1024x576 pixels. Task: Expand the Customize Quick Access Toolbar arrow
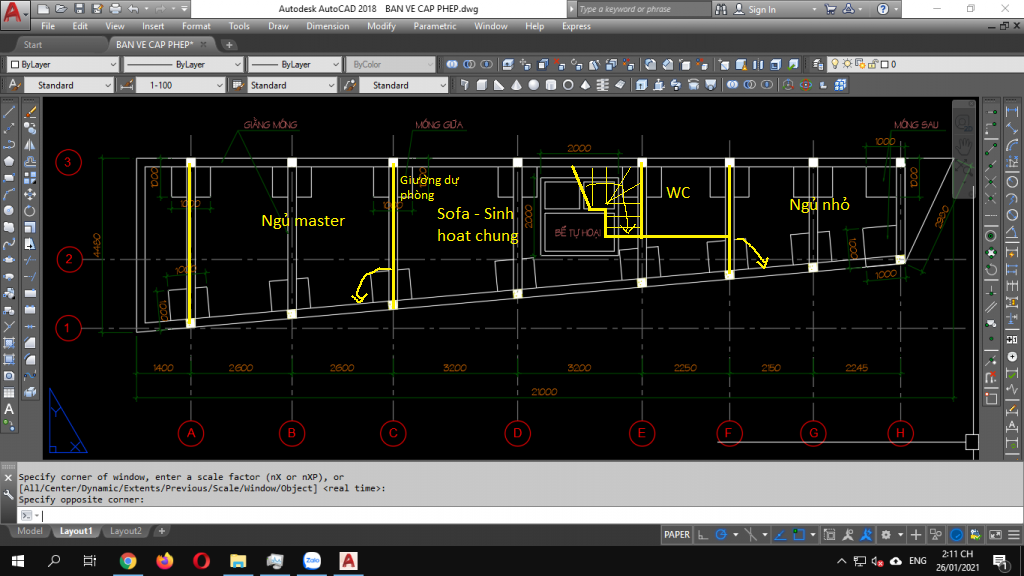tap(185, 9)
